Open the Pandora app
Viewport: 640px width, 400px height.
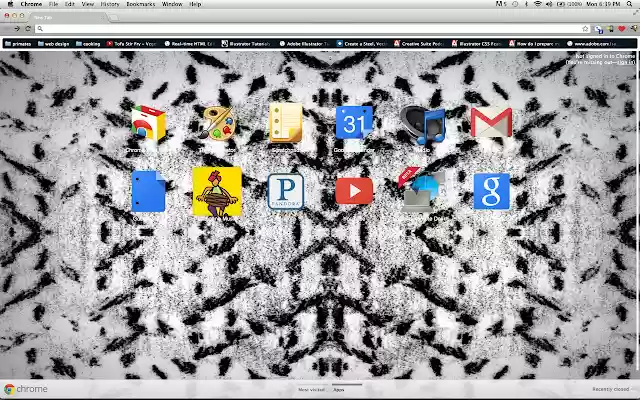click(x=286, y=191)
